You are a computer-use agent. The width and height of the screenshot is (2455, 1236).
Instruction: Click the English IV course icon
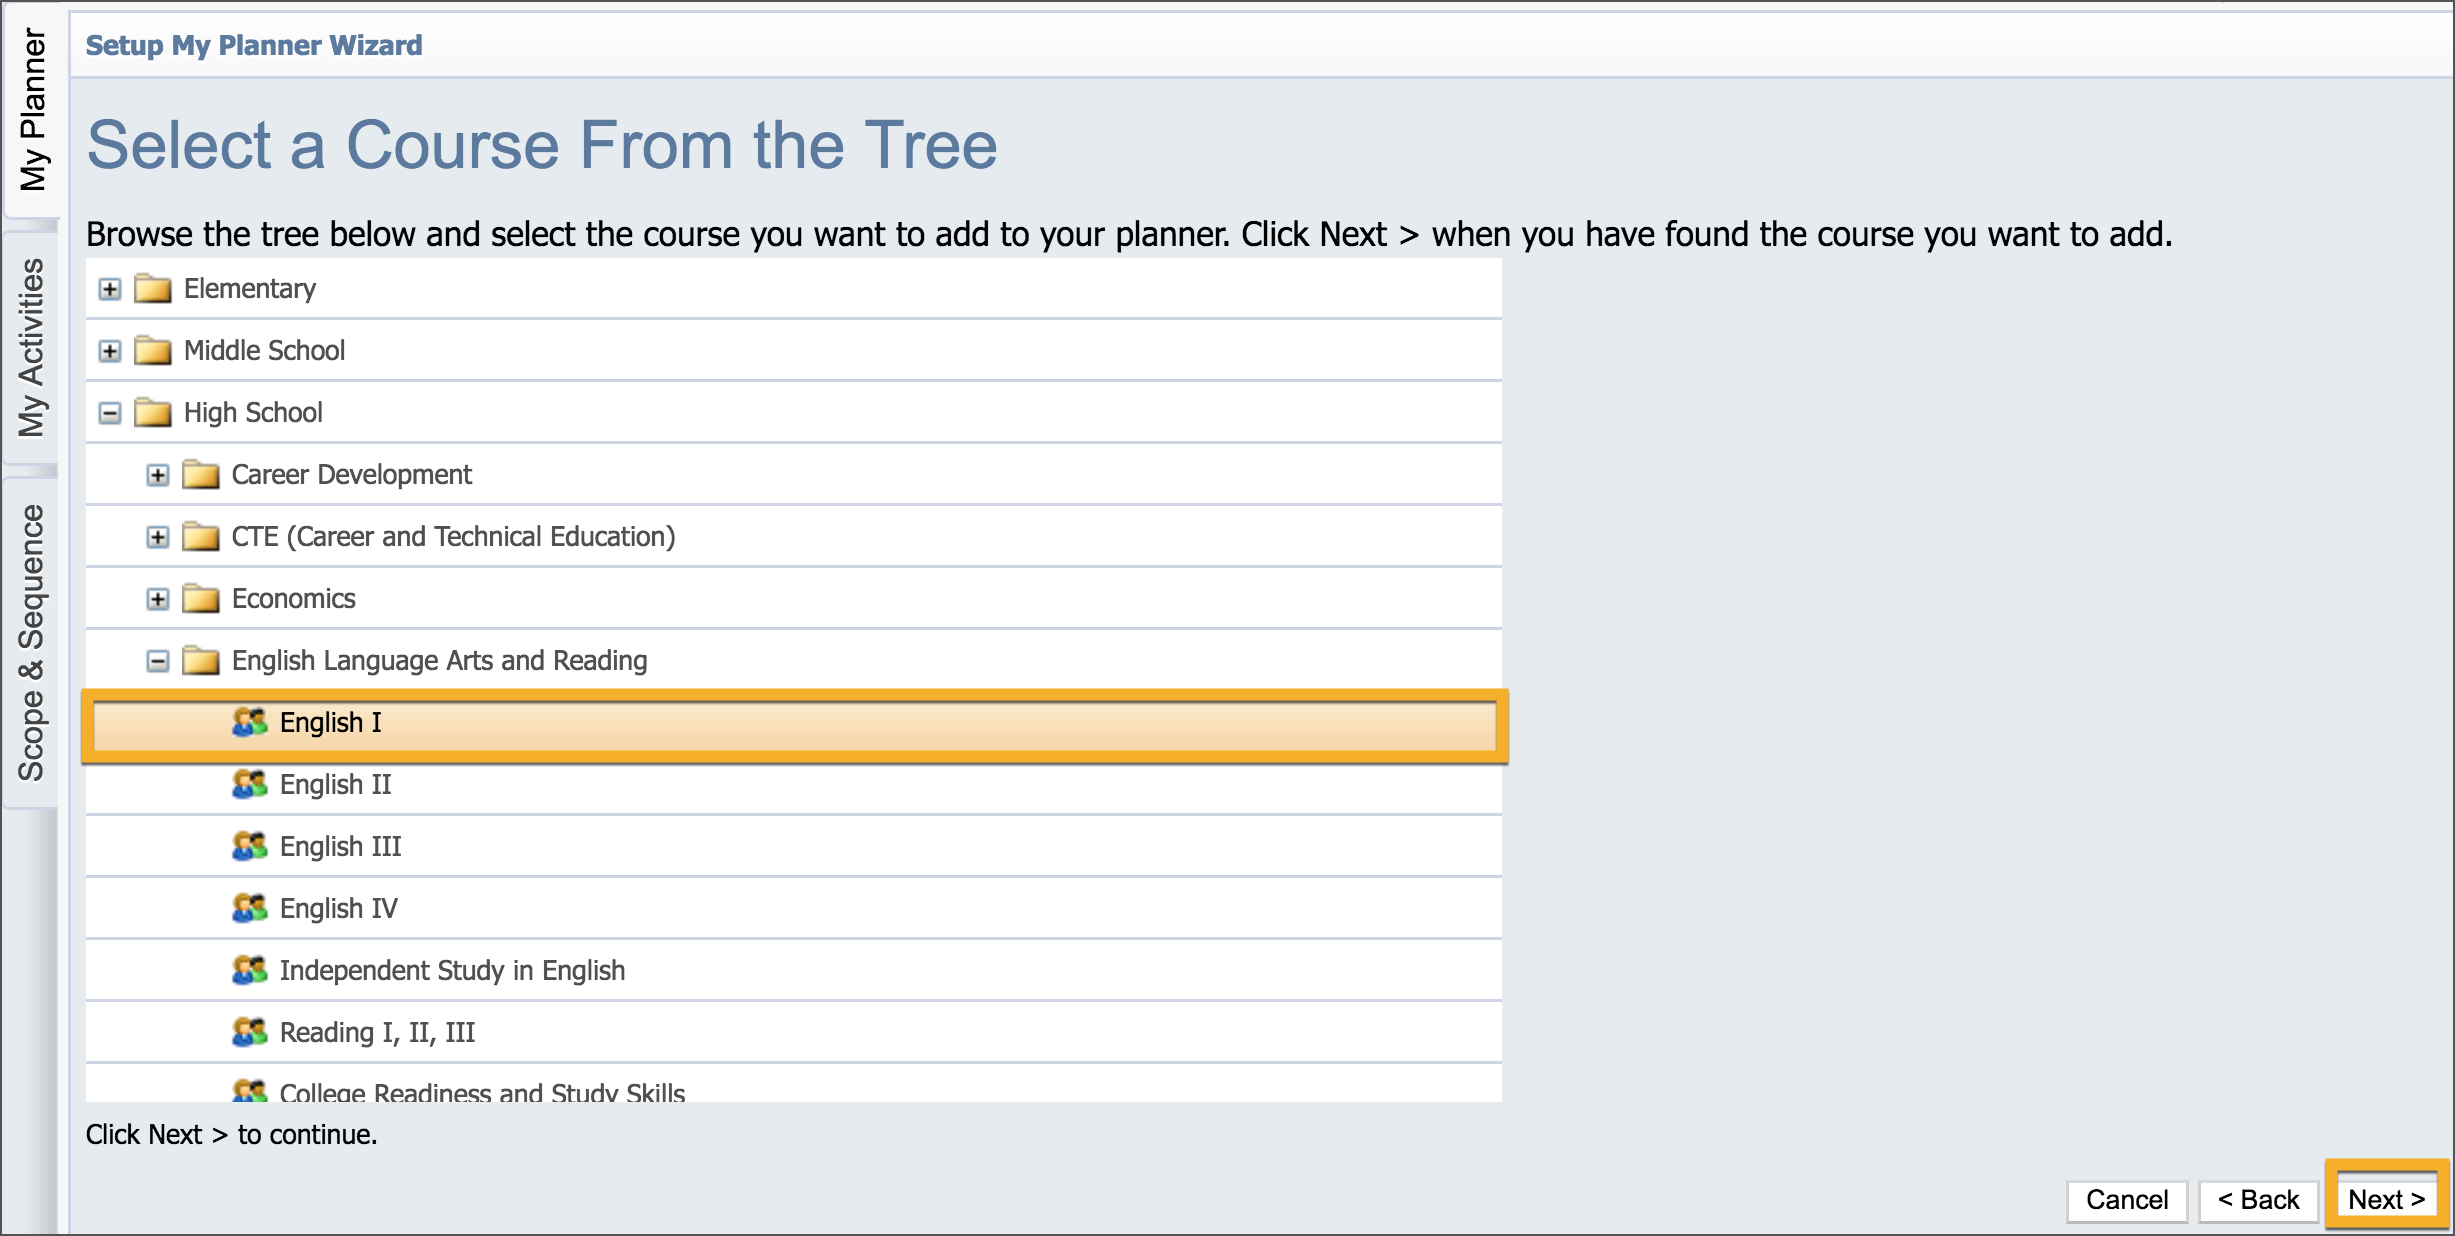coord(249,908)
